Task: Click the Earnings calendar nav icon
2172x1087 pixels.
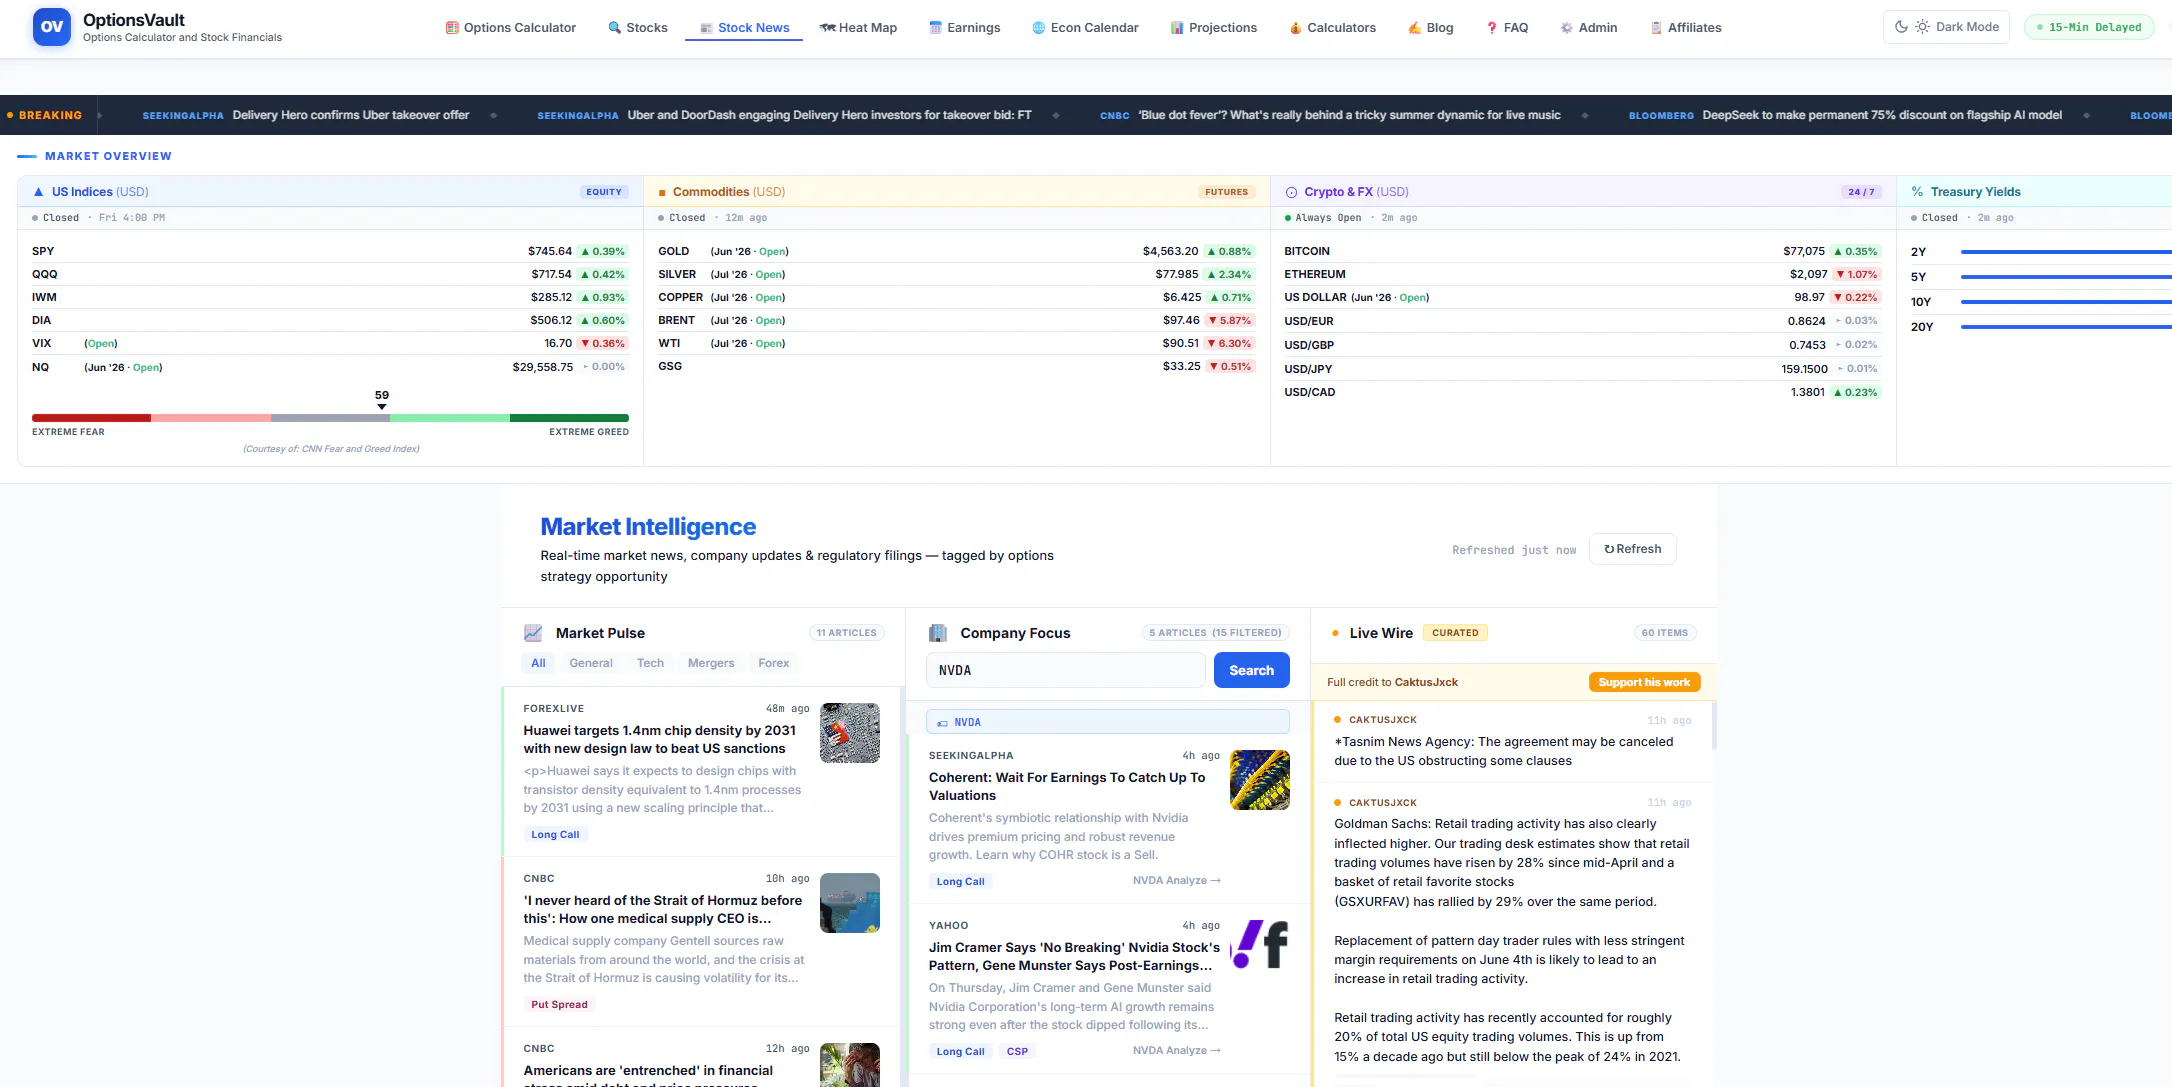Action: 936,28
